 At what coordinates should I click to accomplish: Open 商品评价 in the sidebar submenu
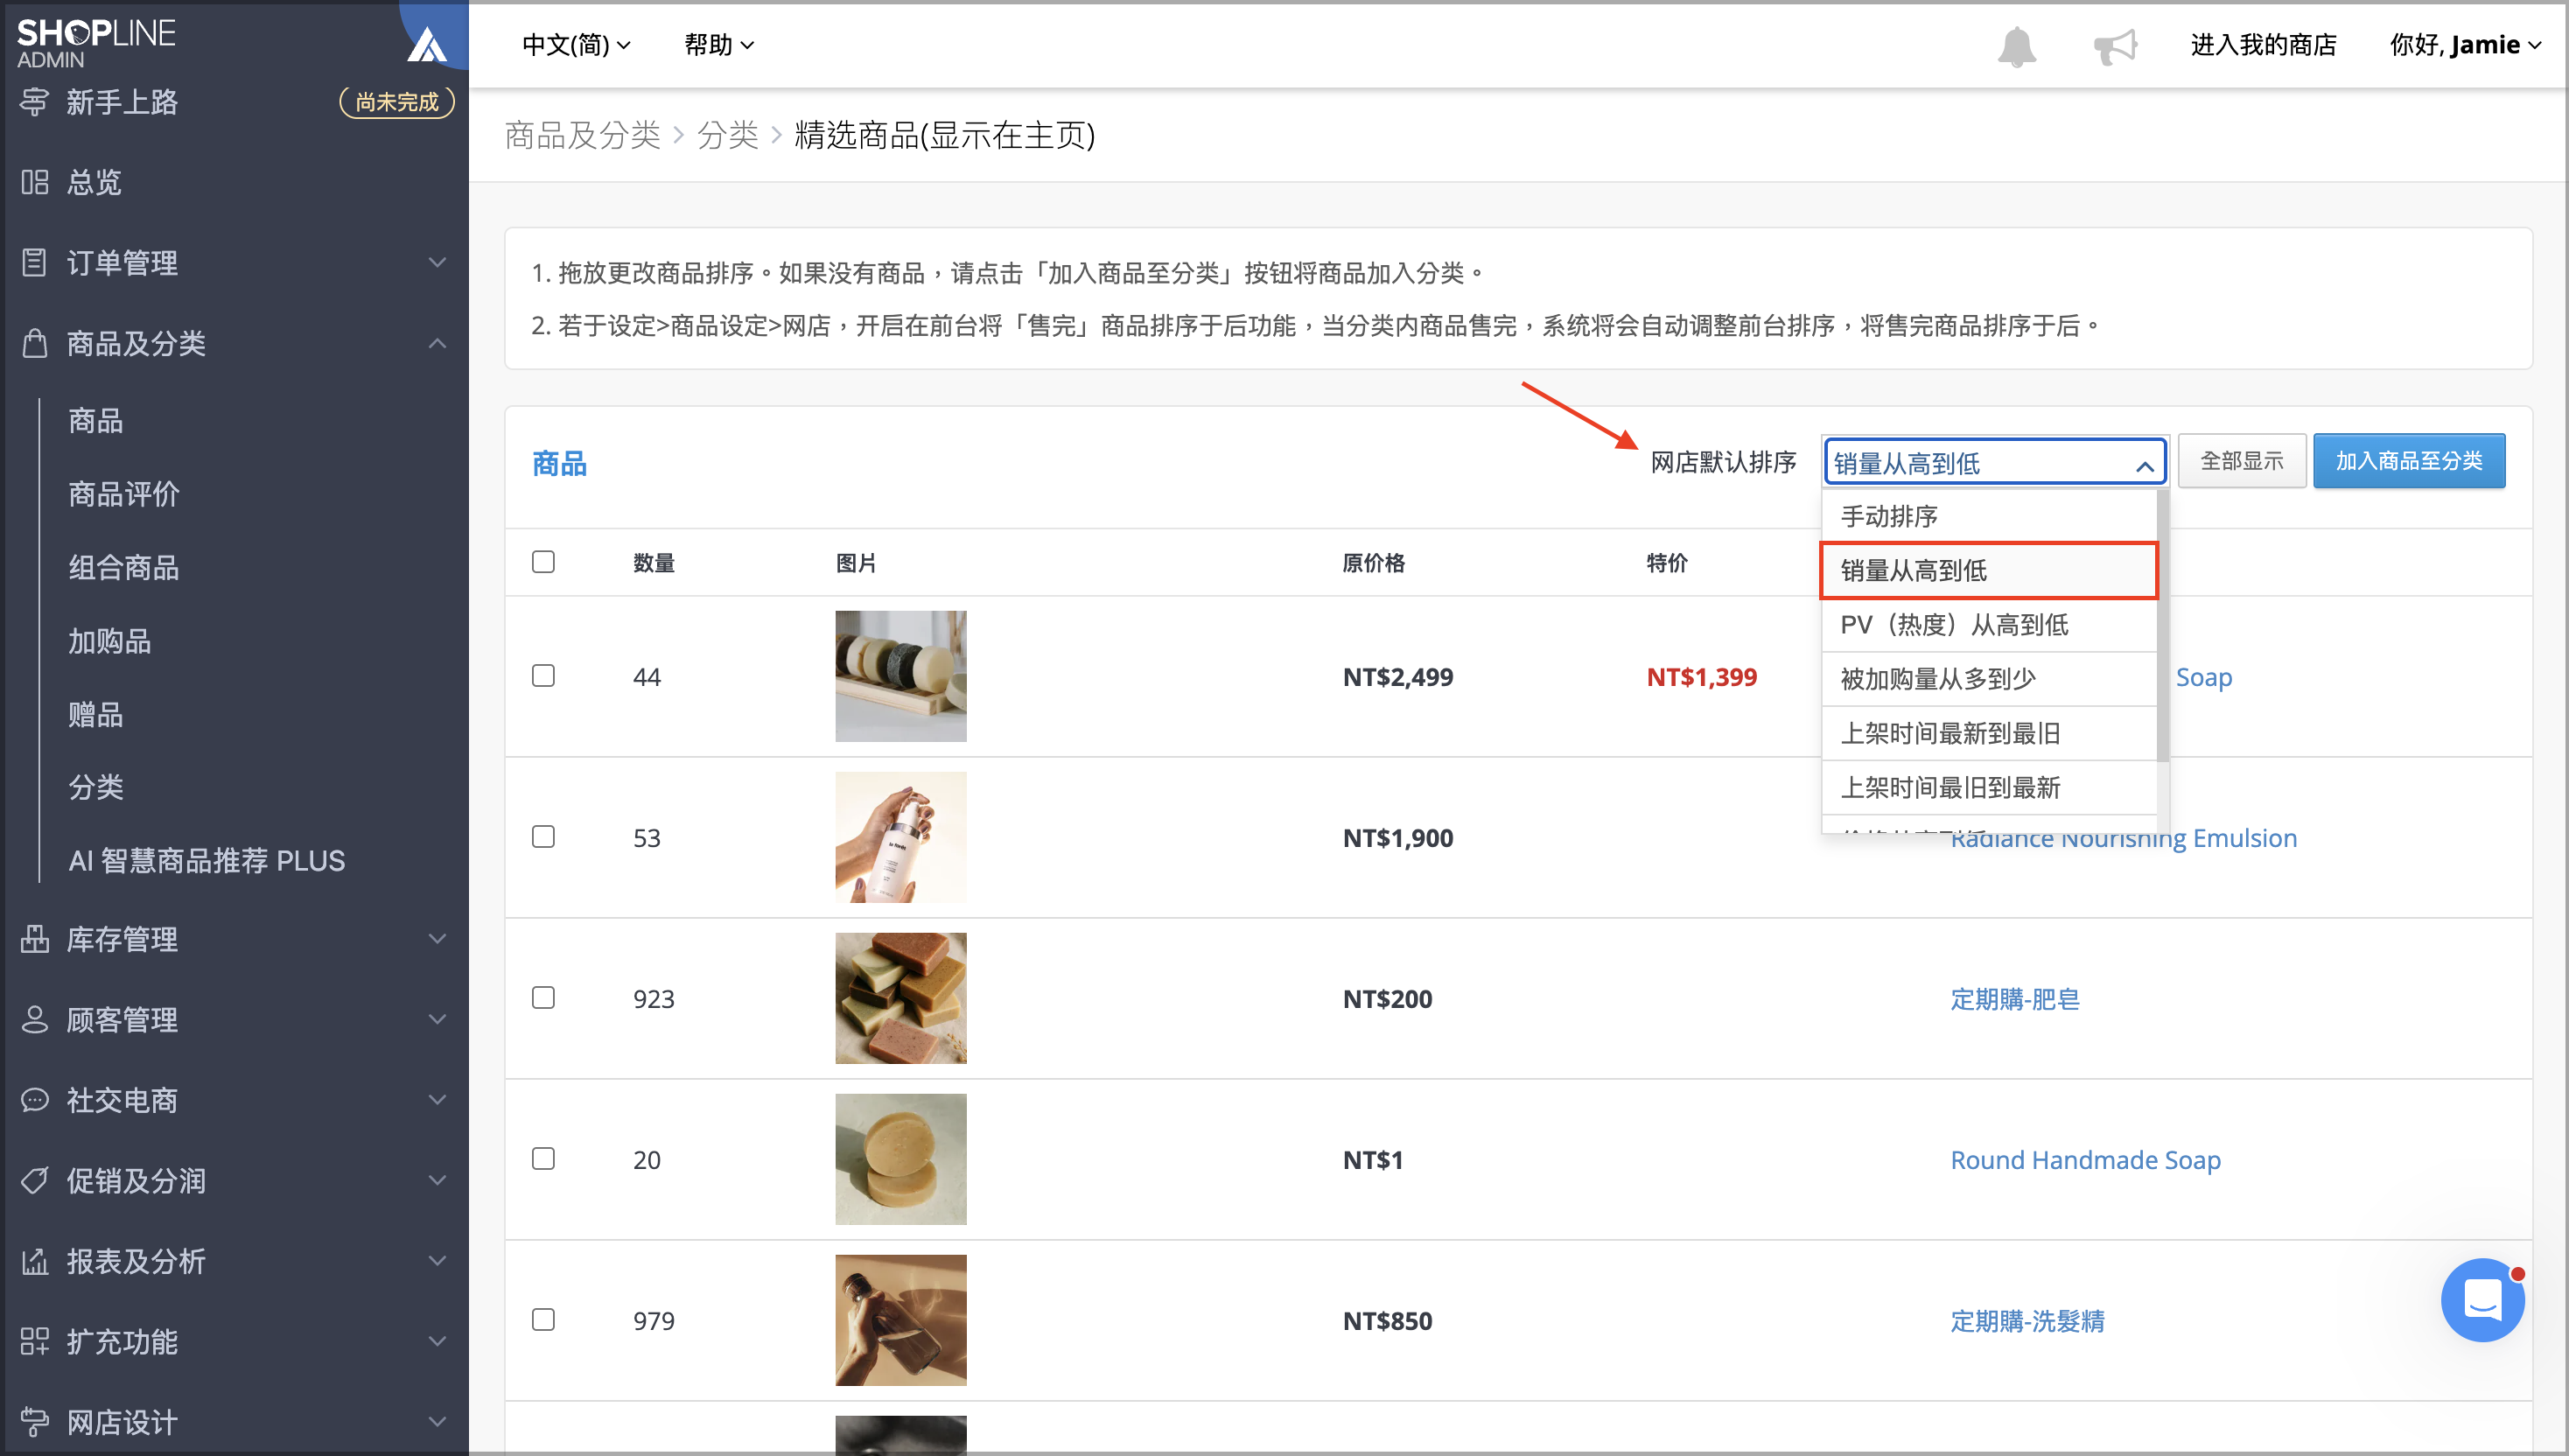click(124, 493)
